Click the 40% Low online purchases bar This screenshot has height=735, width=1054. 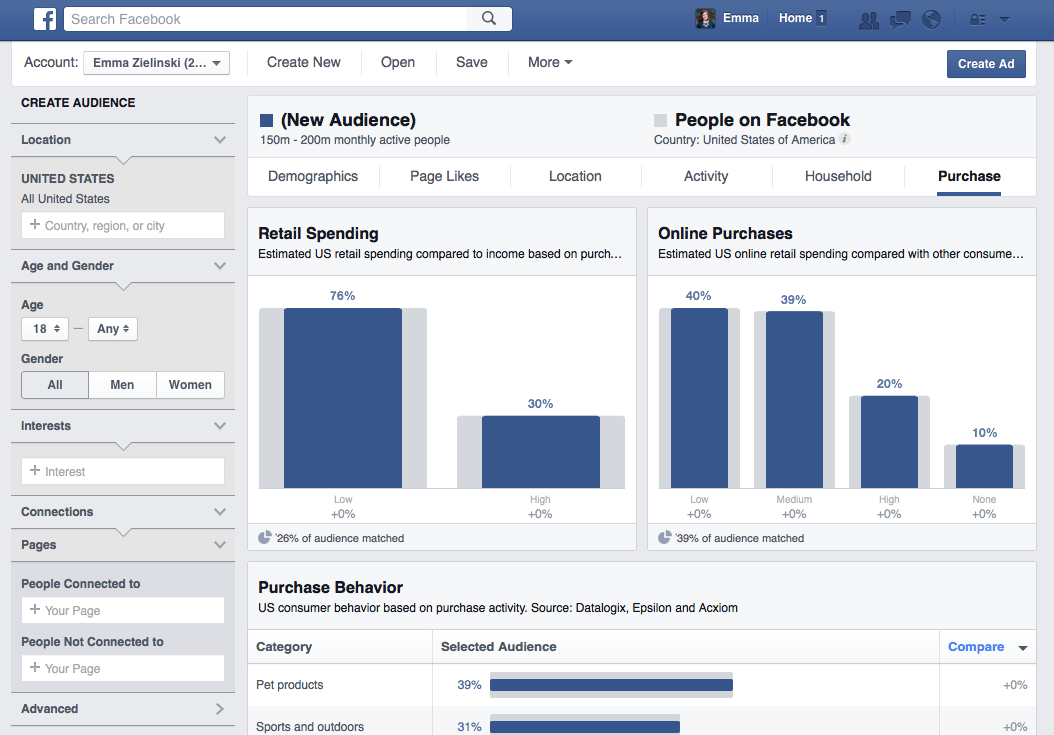699,398
